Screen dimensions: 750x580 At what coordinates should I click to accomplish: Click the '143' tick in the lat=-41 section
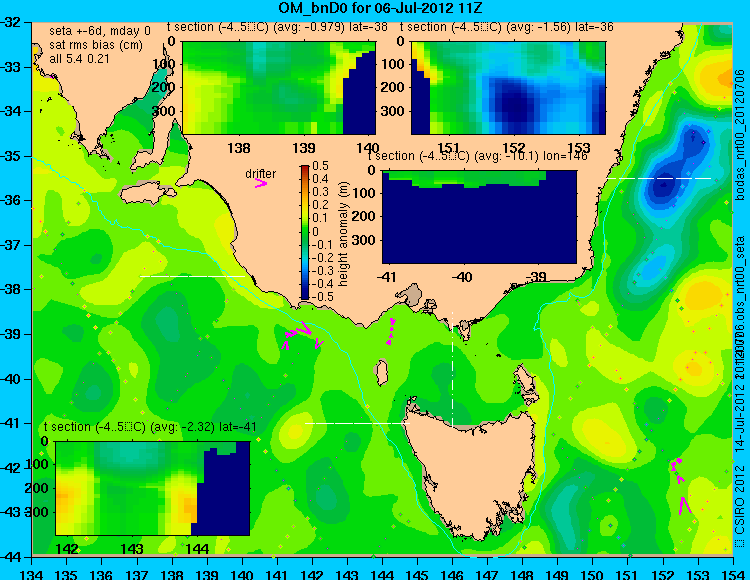132,548
